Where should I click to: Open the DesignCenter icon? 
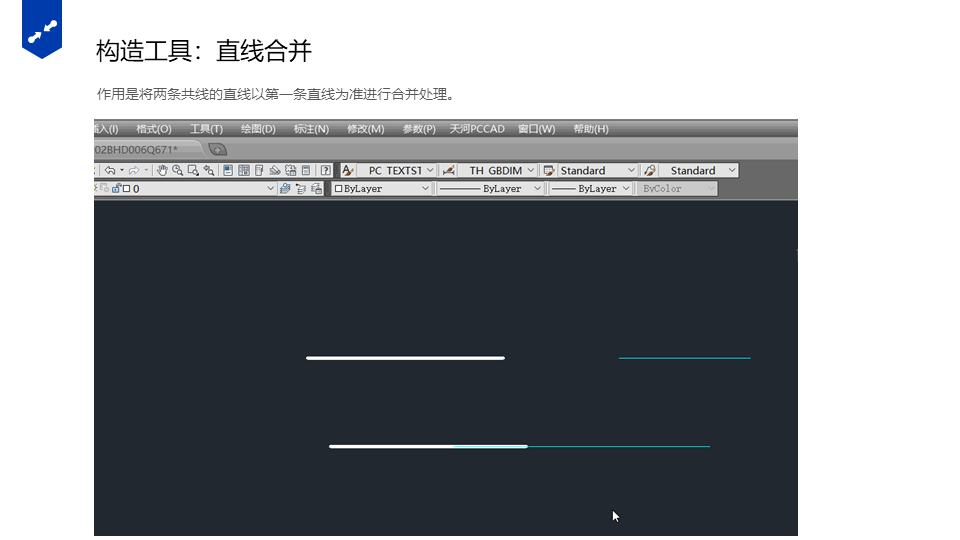pyautogui.click(x=244, y=170)
